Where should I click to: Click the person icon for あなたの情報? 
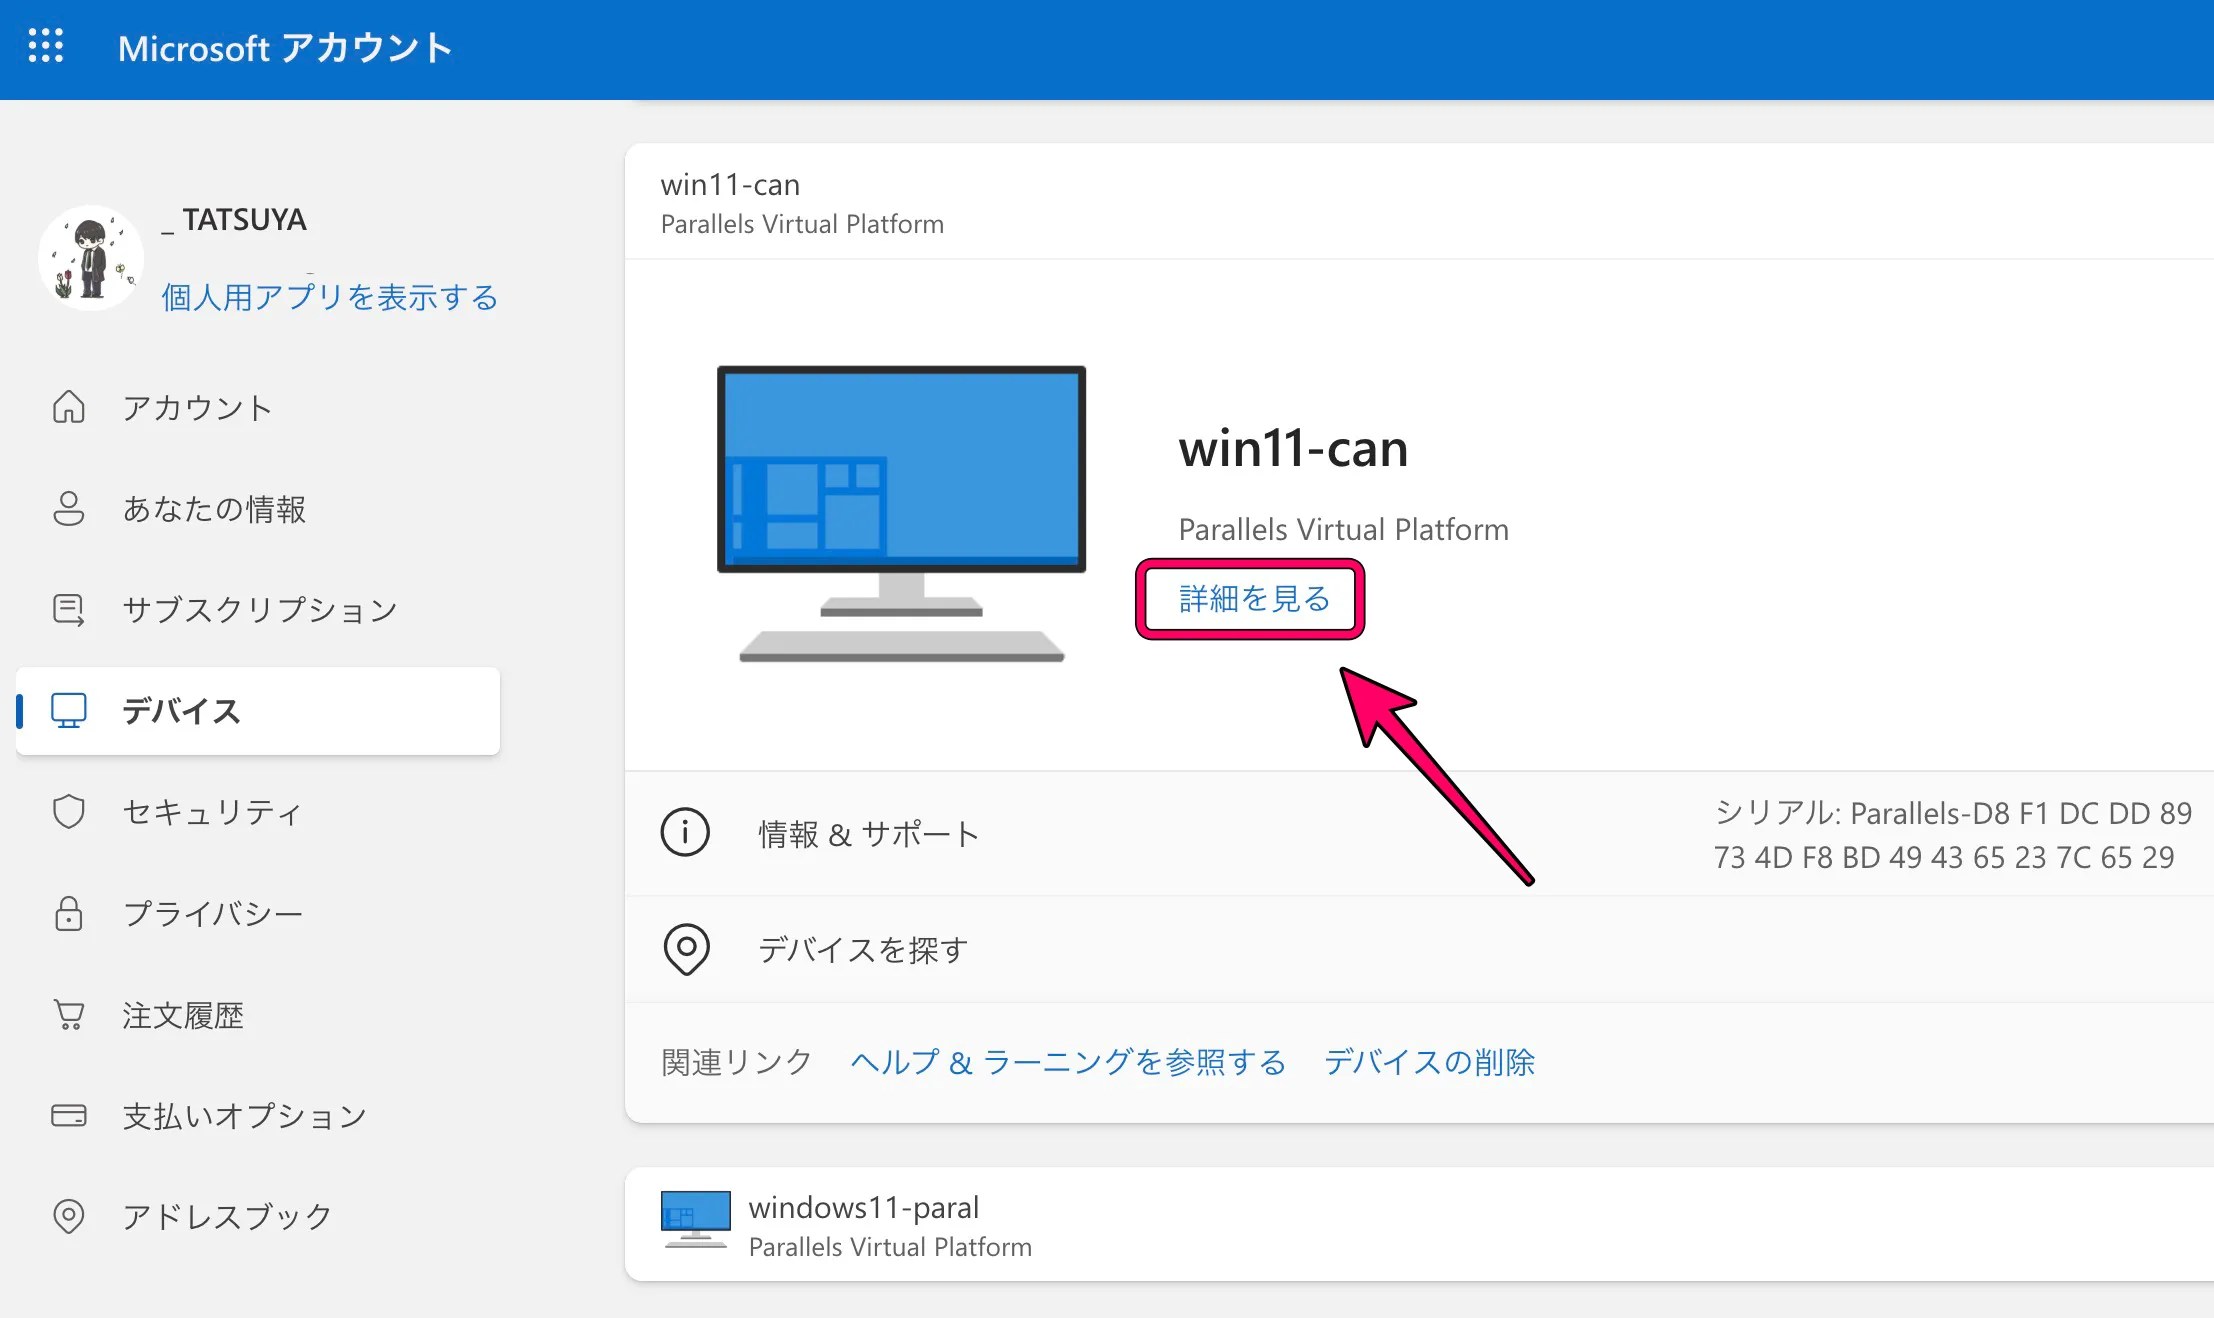coord(68,508)
